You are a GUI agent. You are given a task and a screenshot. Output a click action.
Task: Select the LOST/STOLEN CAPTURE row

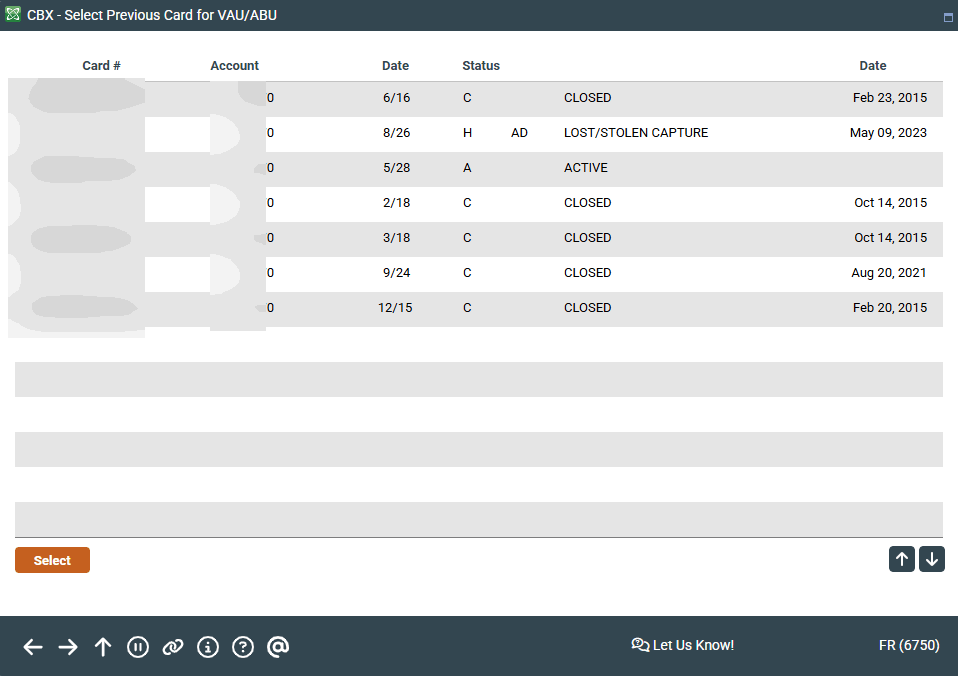635,133
